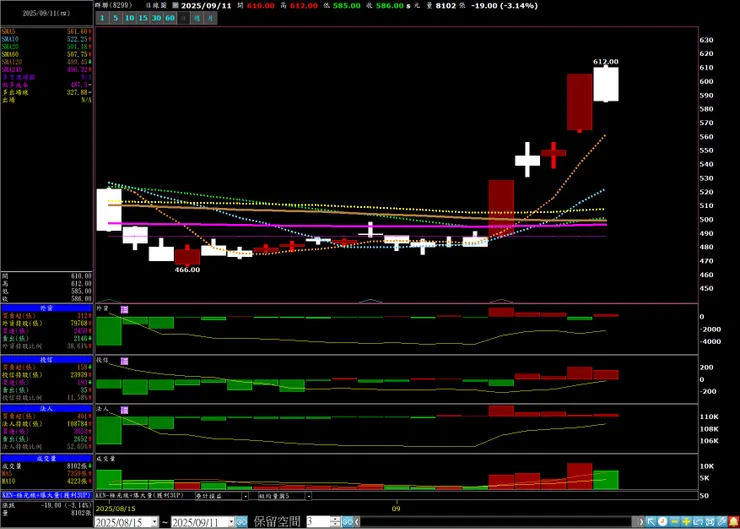Click the orange clock pie icon

tap(663, 521)
